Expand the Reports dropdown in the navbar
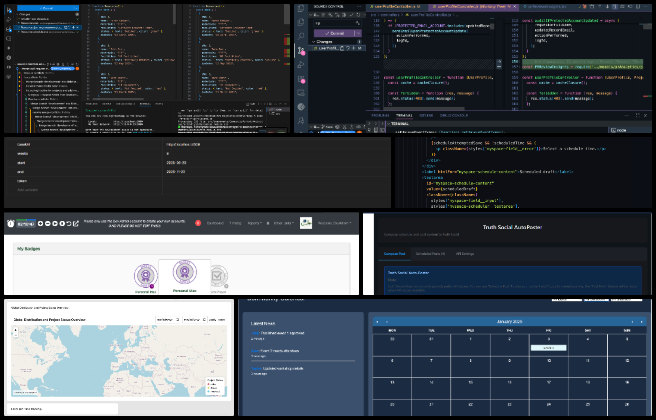Image resolution: width=656 pixels, height=420 pixels. coord(254,223)
